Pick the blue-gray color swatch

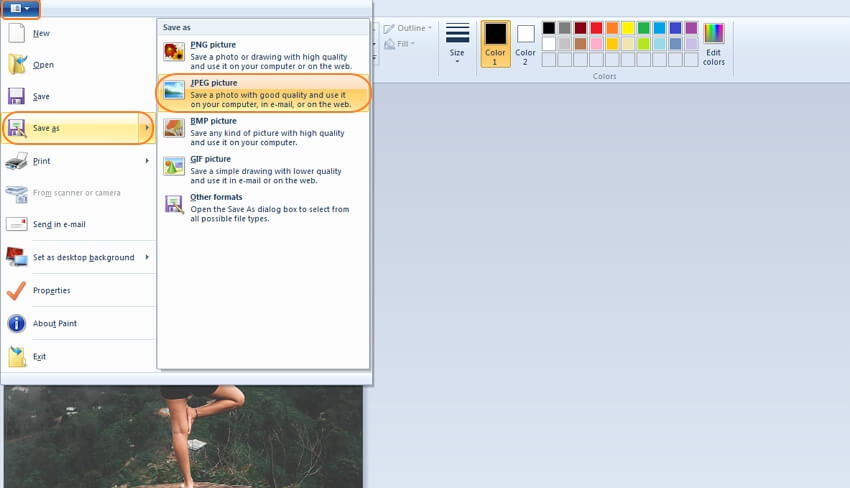click(x=675, y=43)
